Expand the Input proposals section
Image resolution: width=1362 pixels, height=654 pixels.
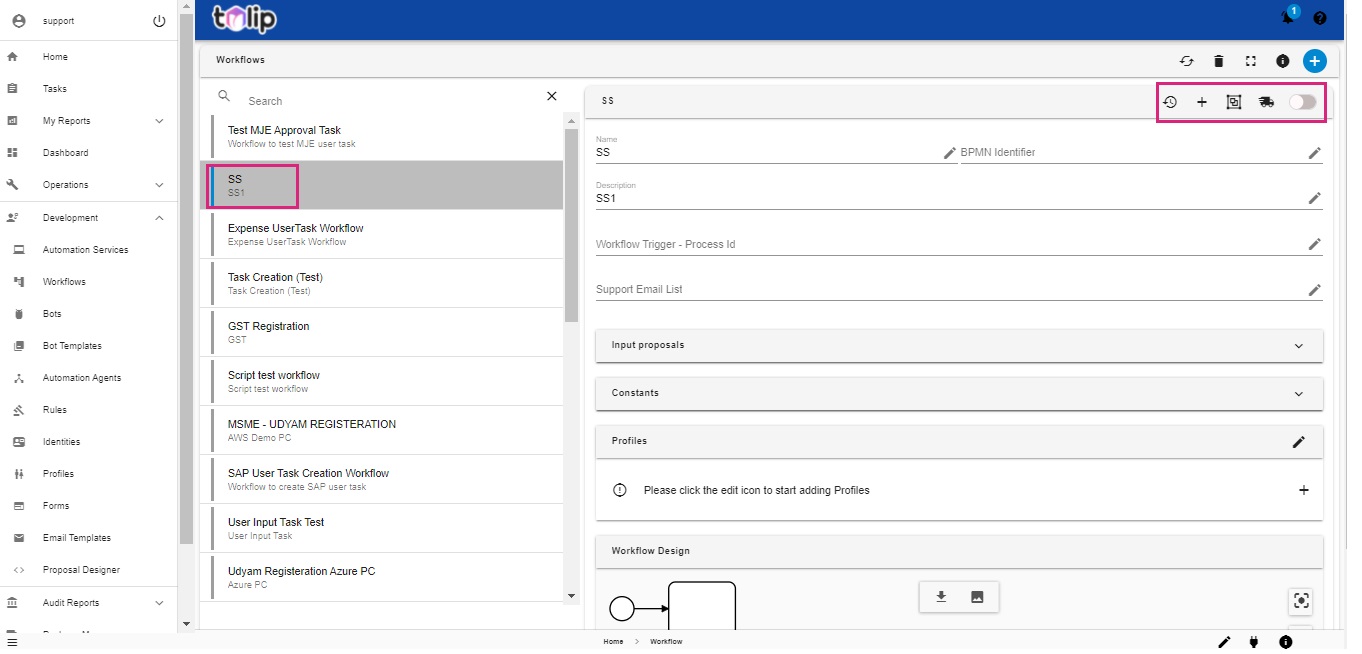(x=959, y=345)
